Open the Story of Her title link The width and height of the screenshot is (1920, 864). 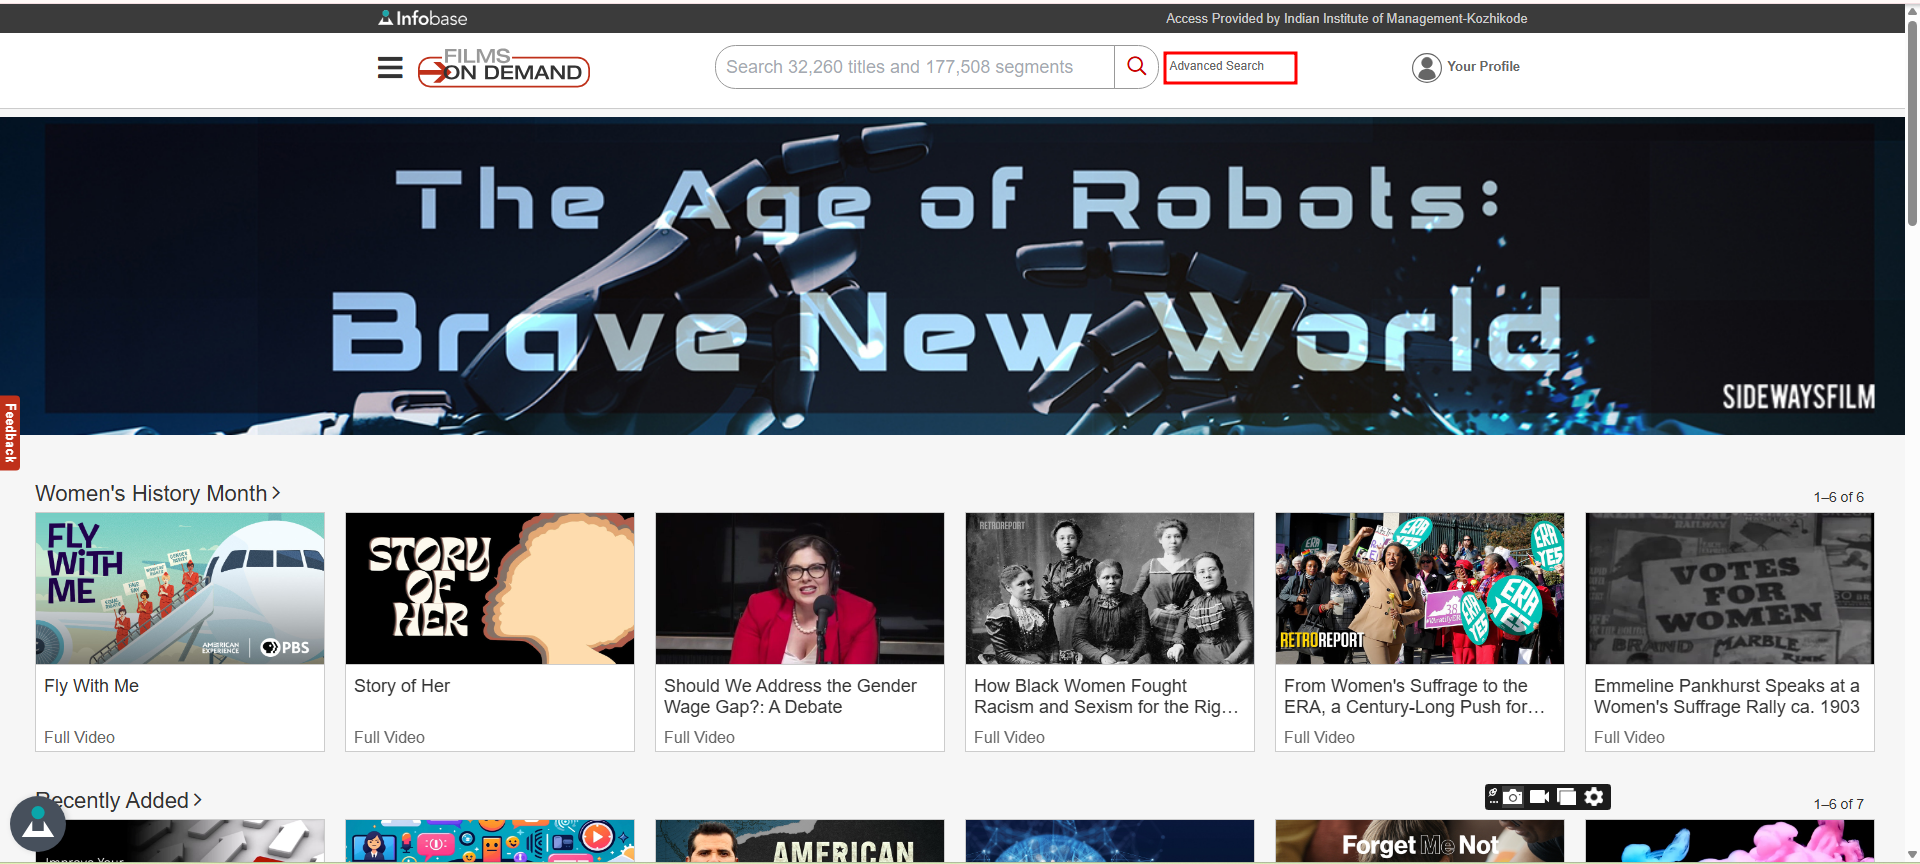pyautogui.click(x=402, y=686)
